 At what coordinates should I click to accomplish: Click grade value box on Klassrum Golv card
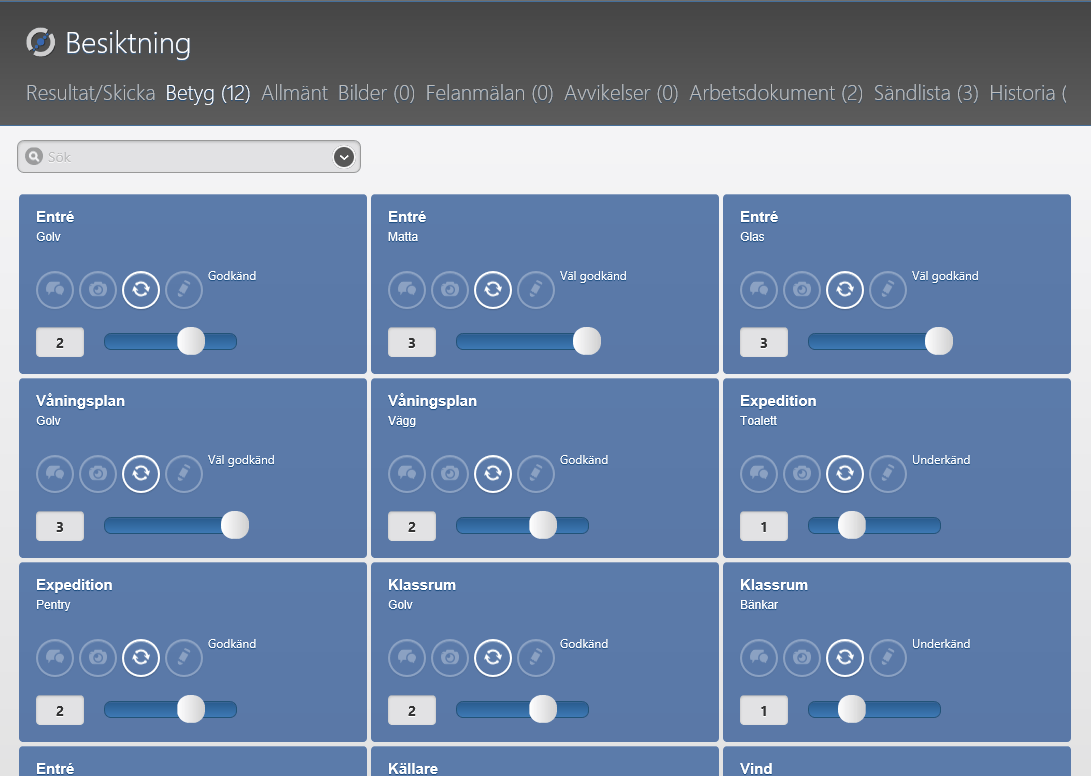[412, 711]
